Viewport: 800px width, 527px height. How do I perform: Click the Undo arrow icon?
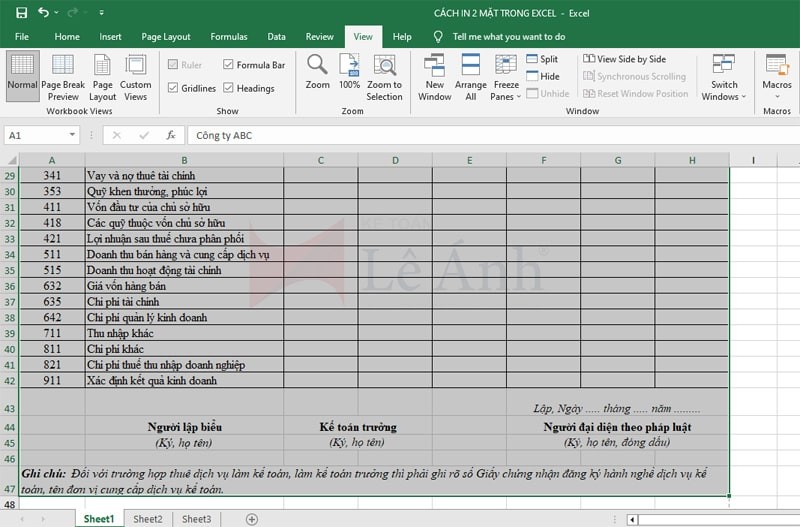(x=43, y=12)
